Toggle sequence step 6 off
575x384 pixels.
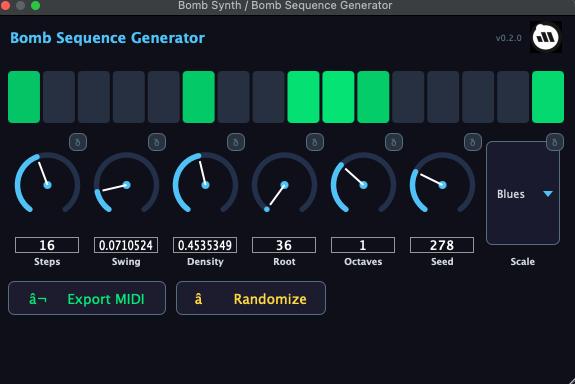pyautogui.click(x=198, y=97)
